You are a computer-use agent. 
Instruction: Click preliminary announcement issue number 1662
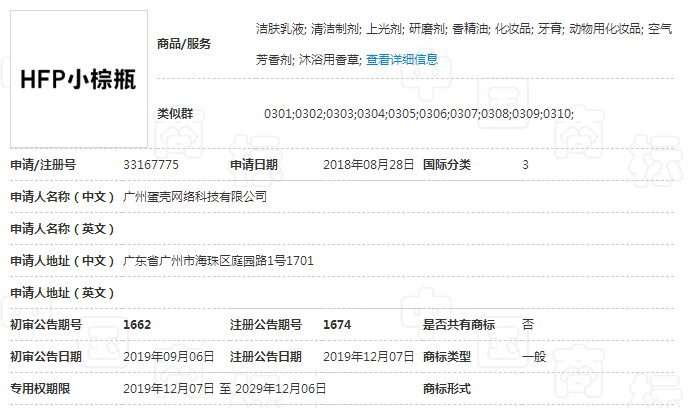[137, 325]
